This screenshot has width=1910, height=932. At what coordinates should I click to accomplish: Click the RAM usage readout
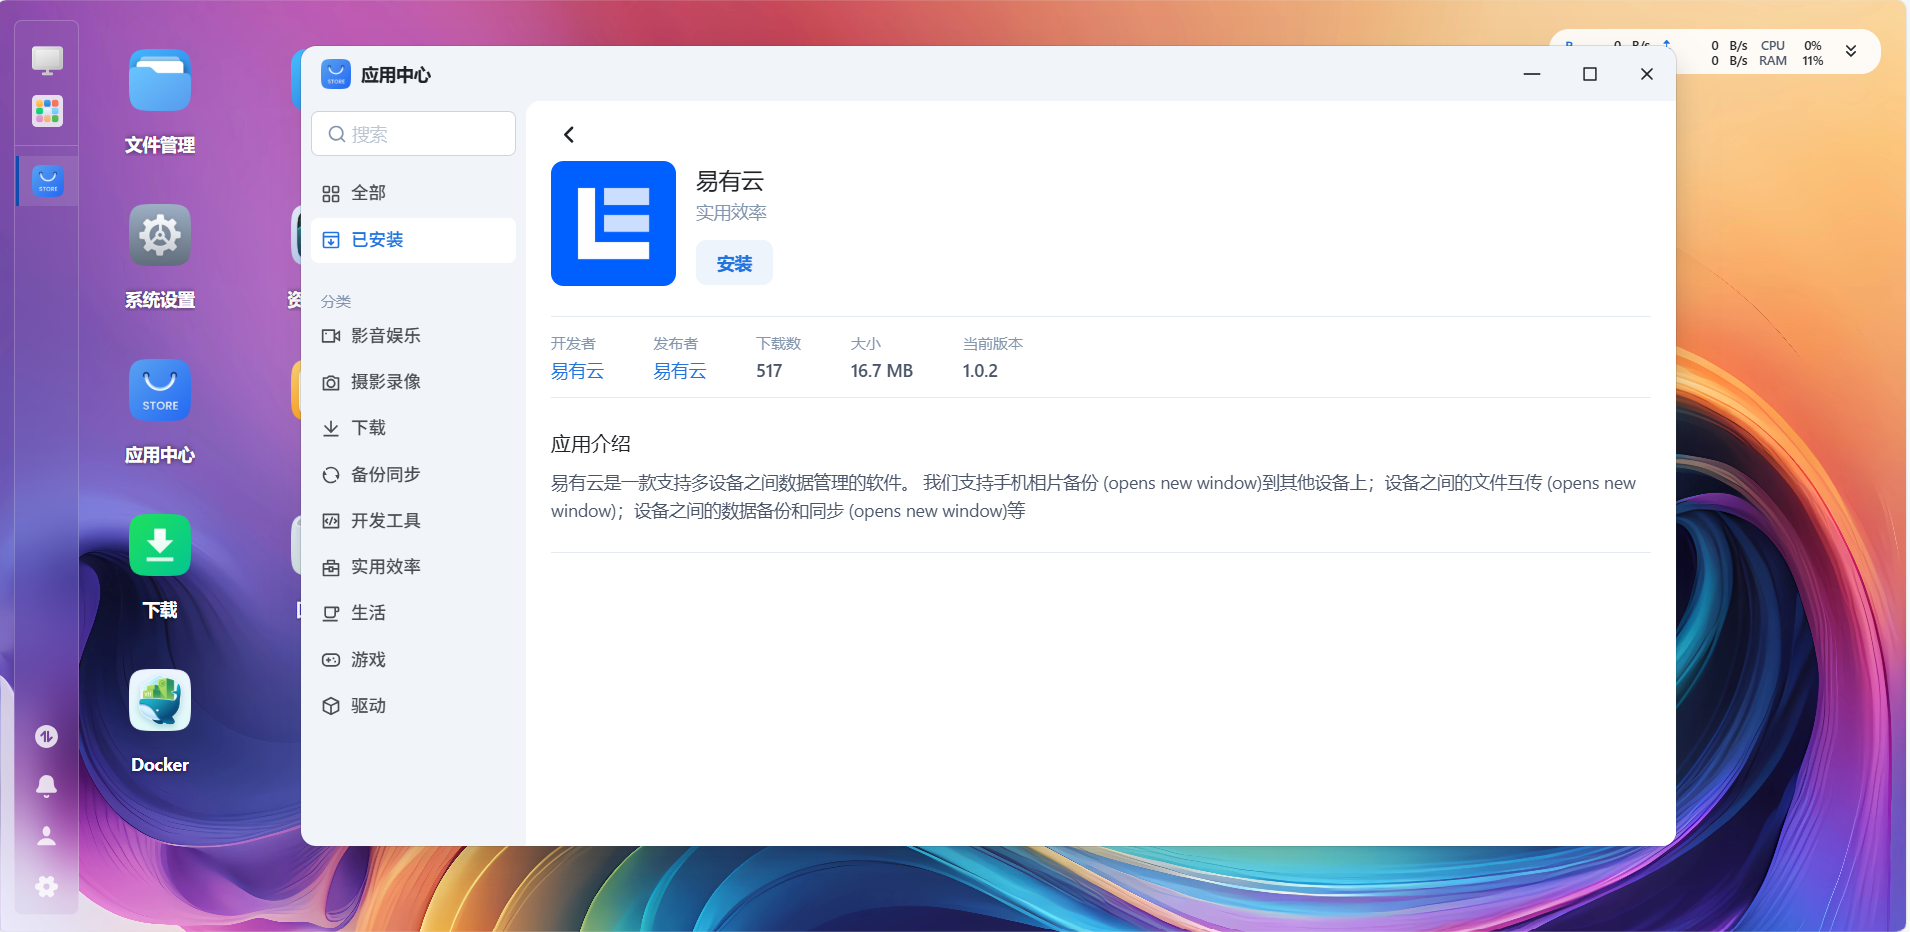[1792, 61]
